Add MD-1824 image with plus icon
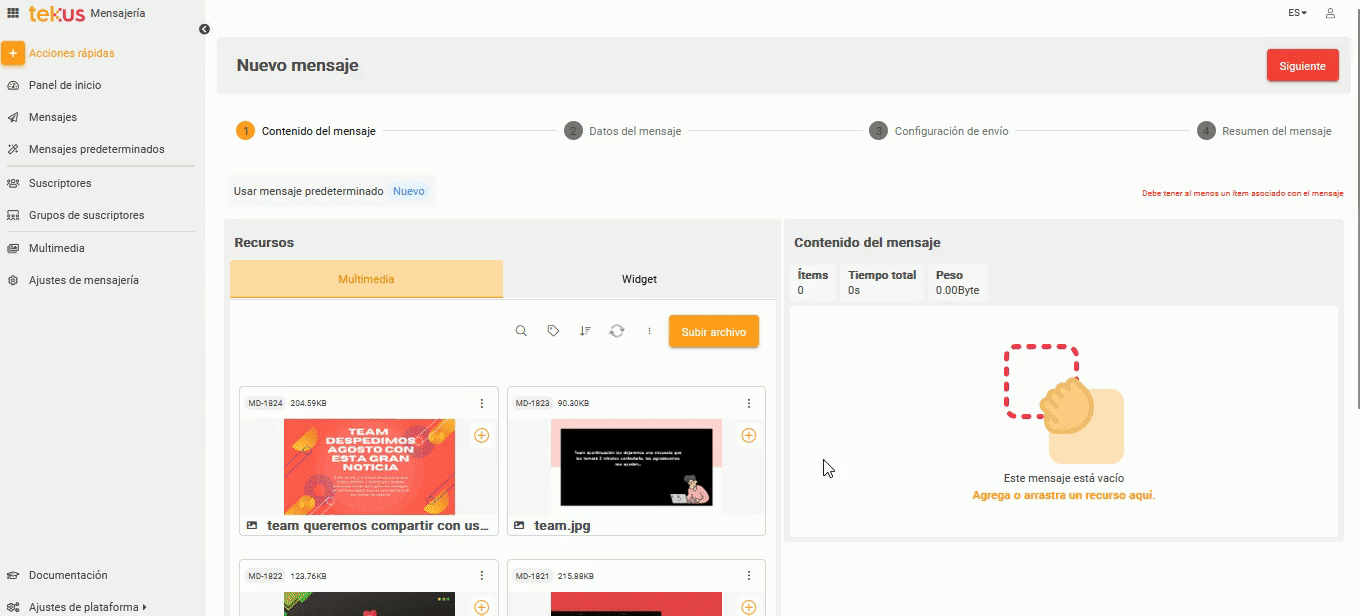Image resolution: width=1360 pixels, height=616 pixels. [x=481, y=436]
